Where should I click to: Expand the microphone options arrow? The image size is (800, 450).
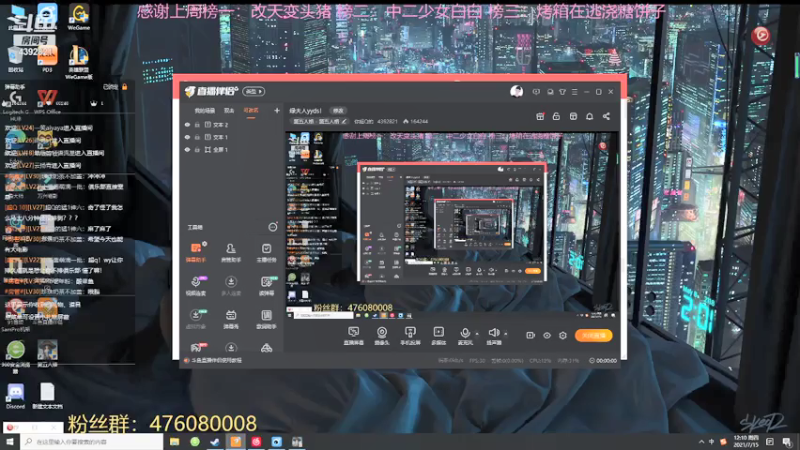pyautogui.click(x=477, y=334)
